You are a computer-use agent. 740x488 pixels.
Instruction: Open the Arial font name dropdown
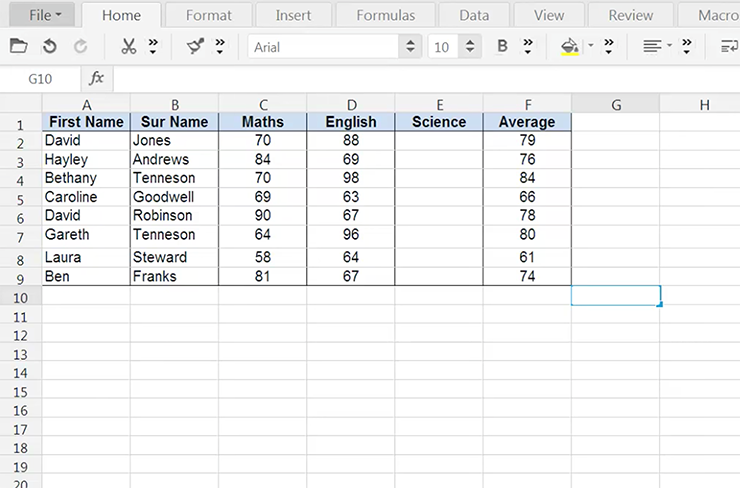(x=409, y=47)
